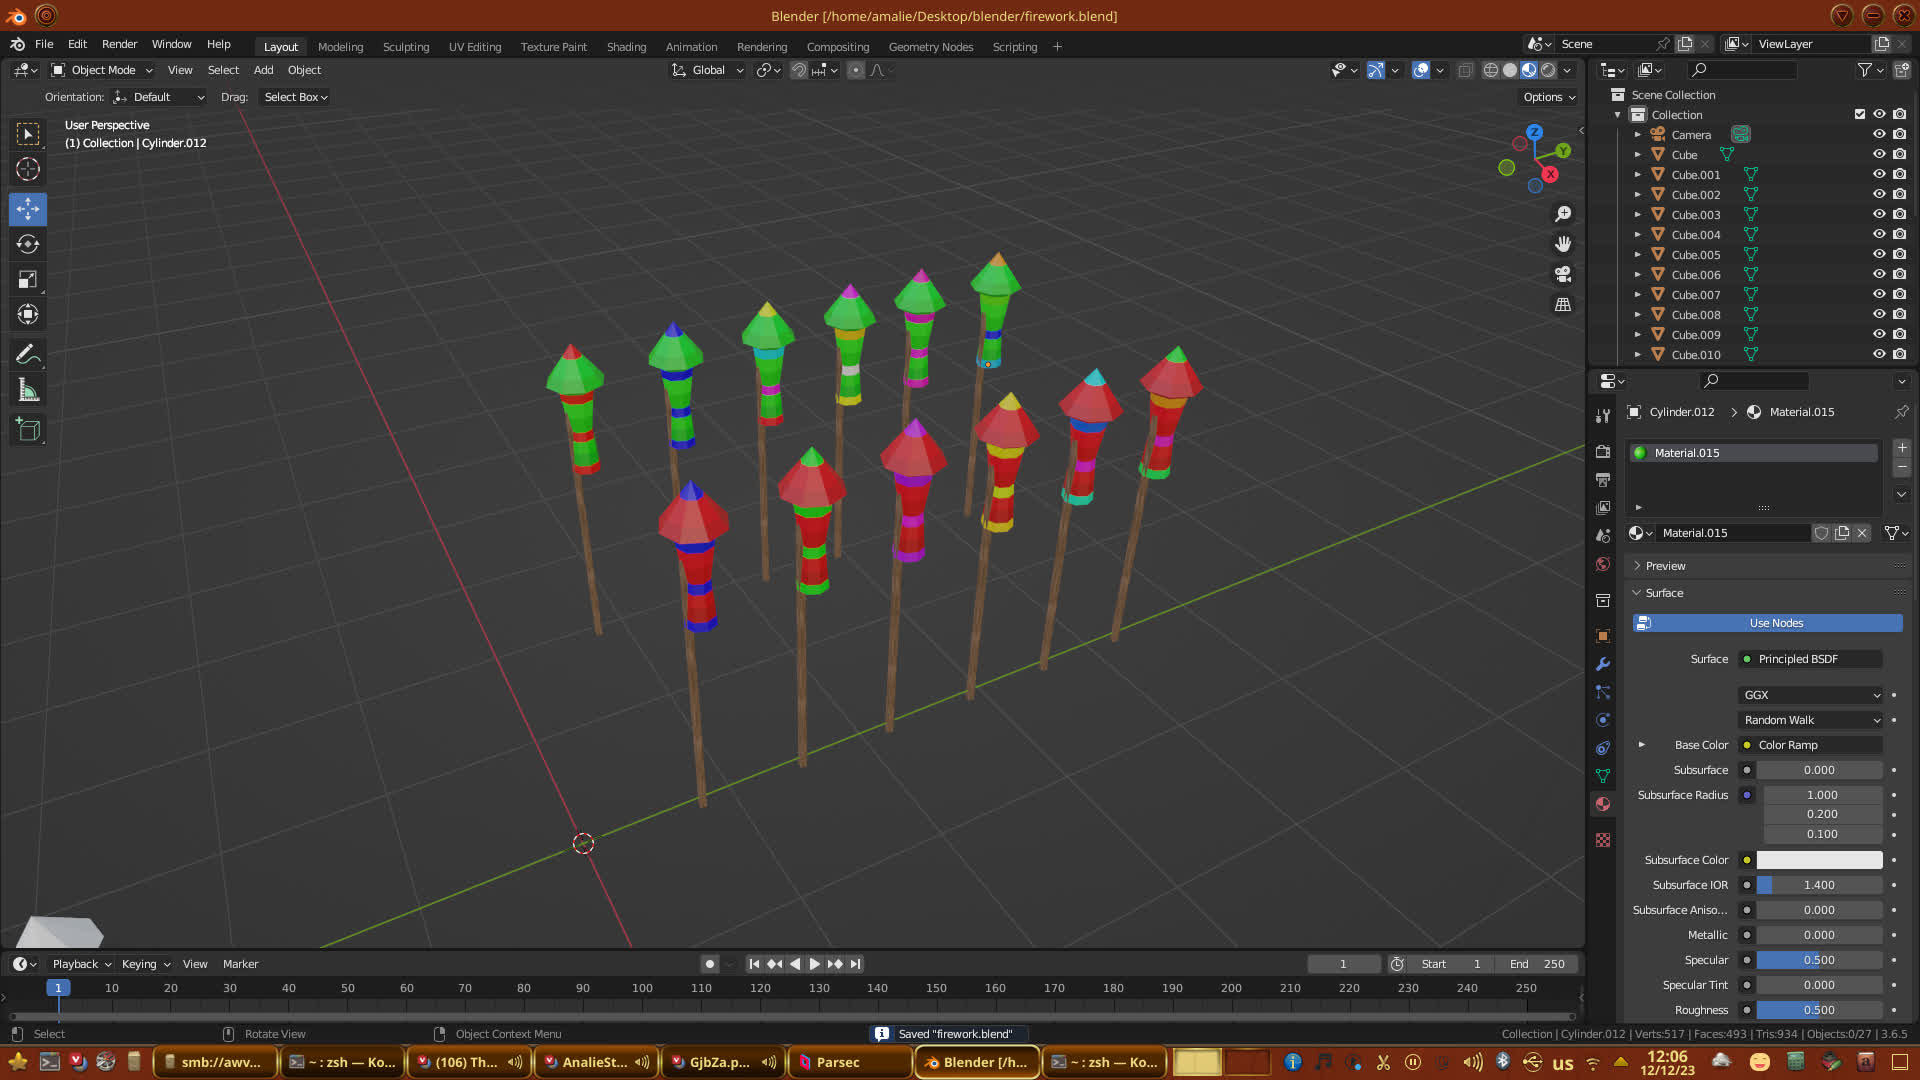Select the Scale tool

(28, 280)
